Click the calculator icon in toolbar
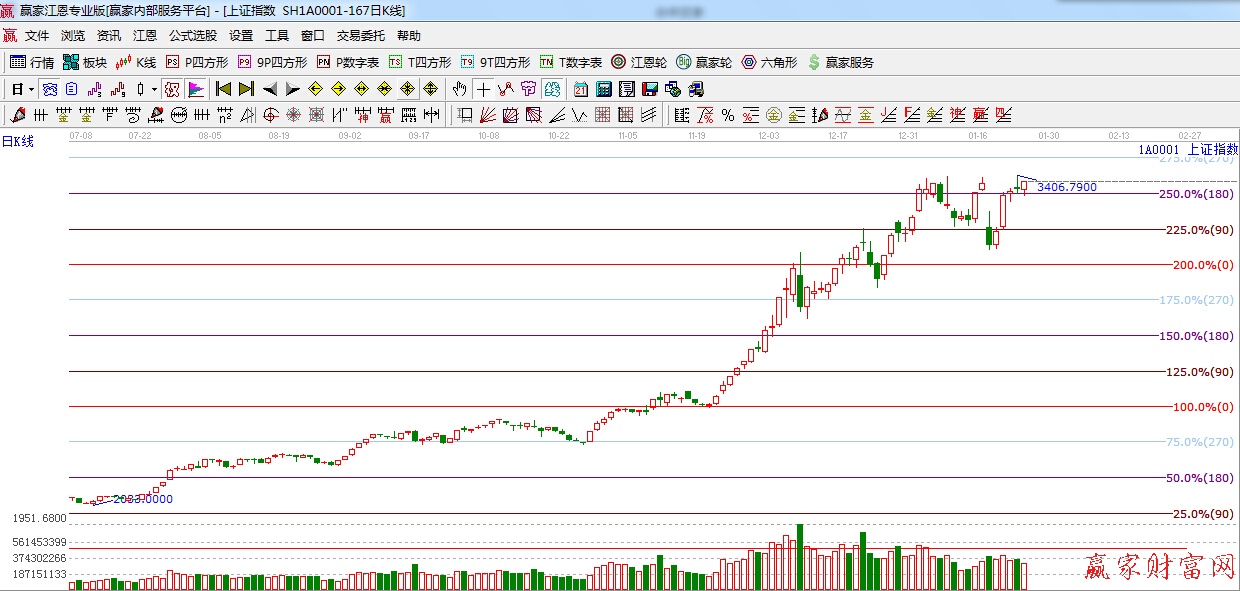Viewport: 1240px width, 591px height. [x=605, y=89]
